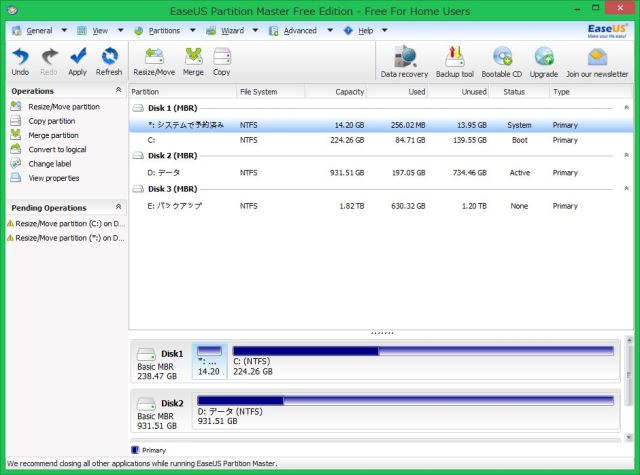Click the Disk 2 (MBR) drive icon in the list
Viewport: 640px width, 475px height.
coord(139,155)
